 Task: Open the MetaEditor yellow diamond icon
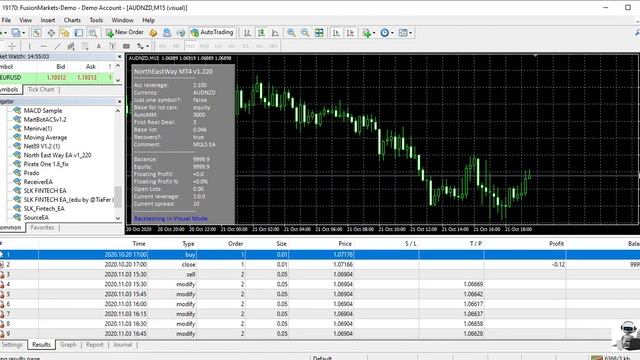coord(153,33)
